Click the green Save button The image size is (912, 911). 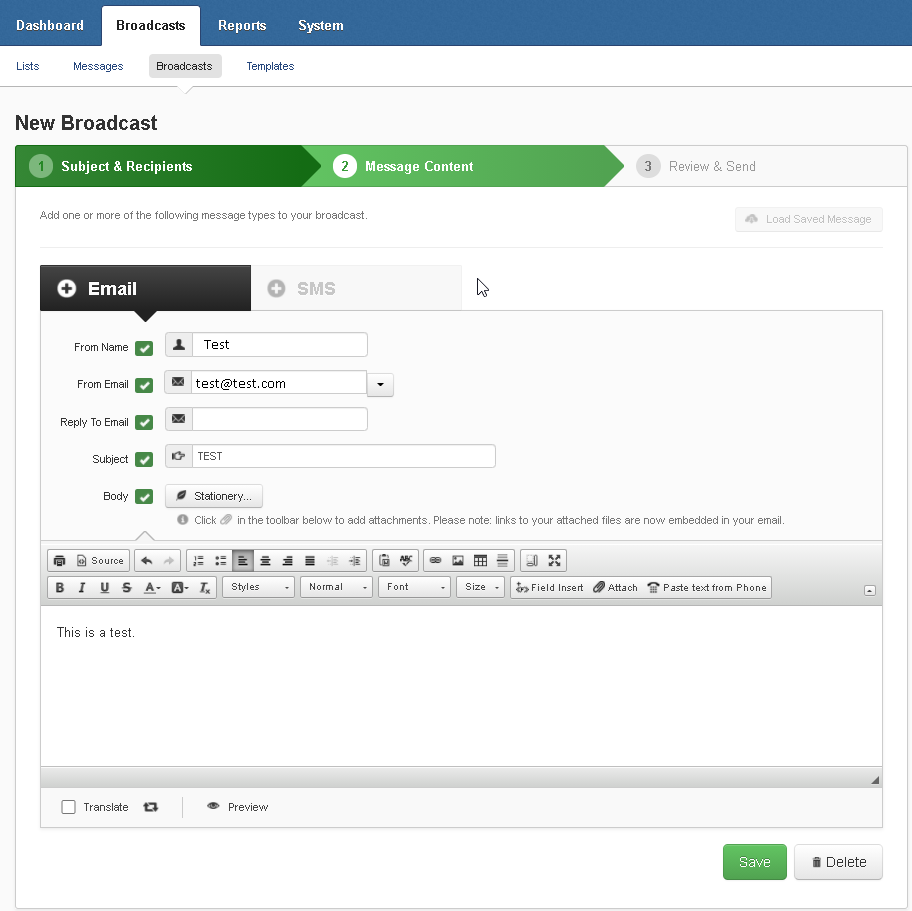tap(754, 862)
